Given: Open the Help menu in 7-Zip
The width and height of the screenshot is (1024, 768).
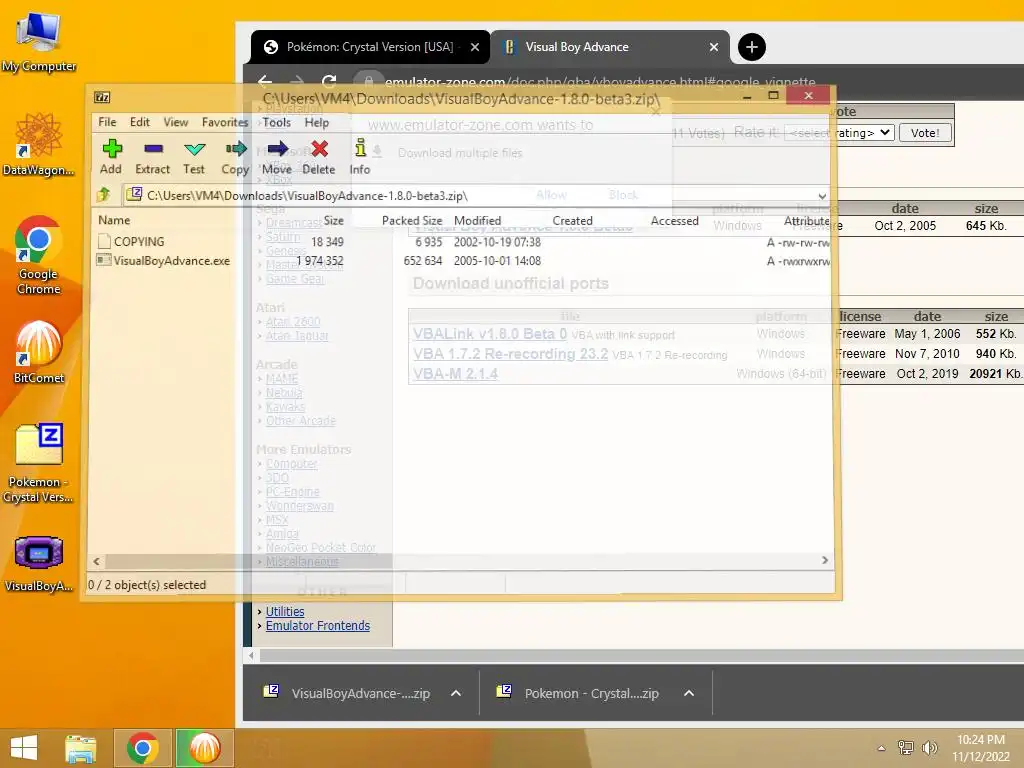Looking at the screenshot, I should point(317,122).
